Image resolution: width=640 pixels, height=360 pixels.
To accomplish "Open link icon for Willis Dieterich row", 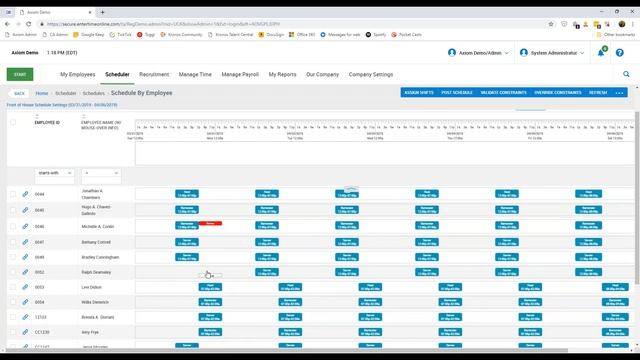I will (x=25, y=302).
